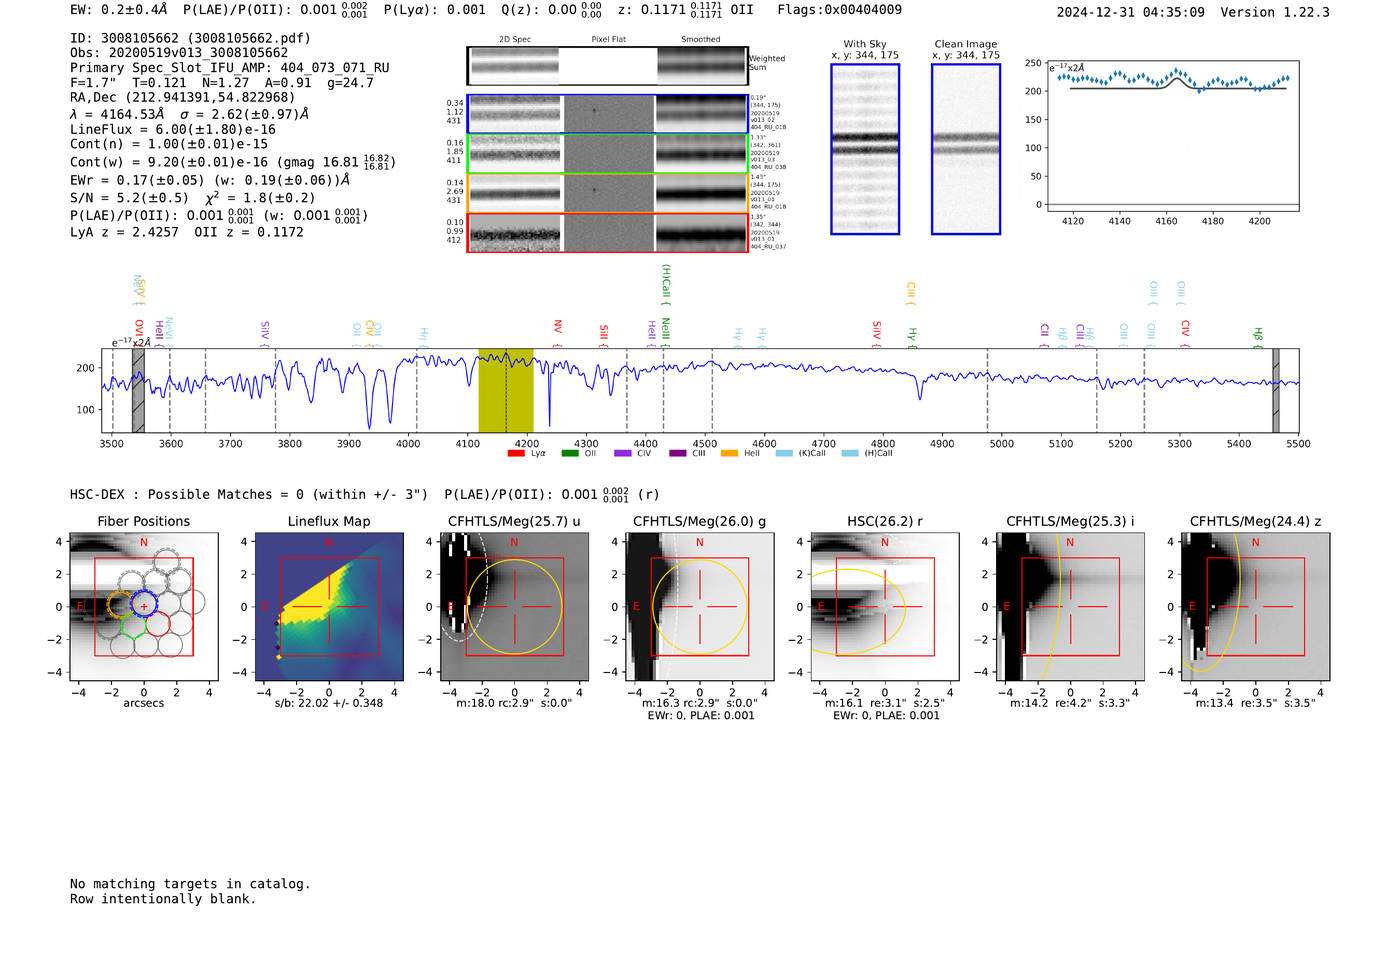The height and width of the screenshot is (953, 1400).
Task: Click the HSC(26.2) r image cutout
Action: 885,607
